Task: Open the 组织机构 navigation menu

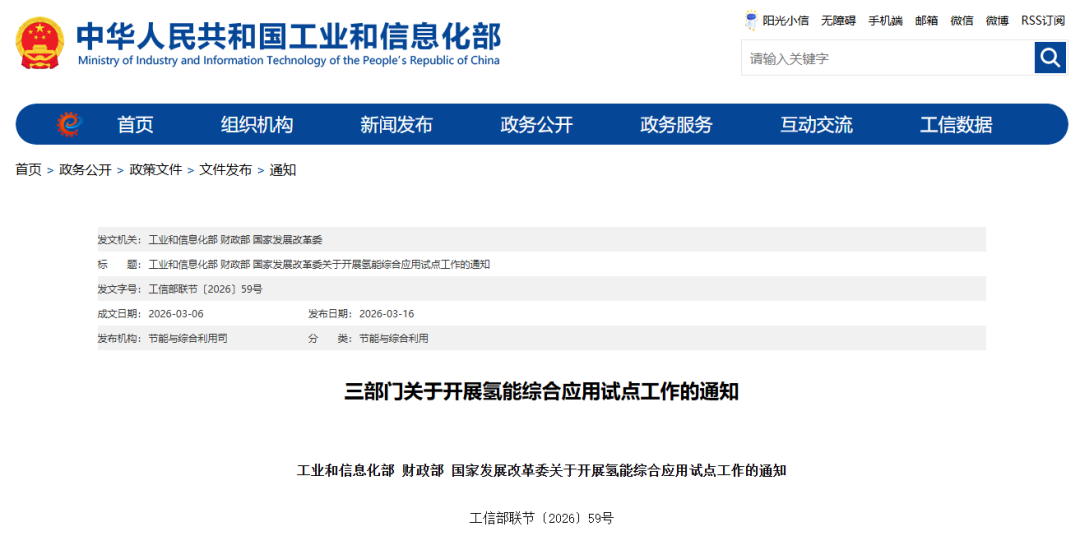Action: [257, 125]
